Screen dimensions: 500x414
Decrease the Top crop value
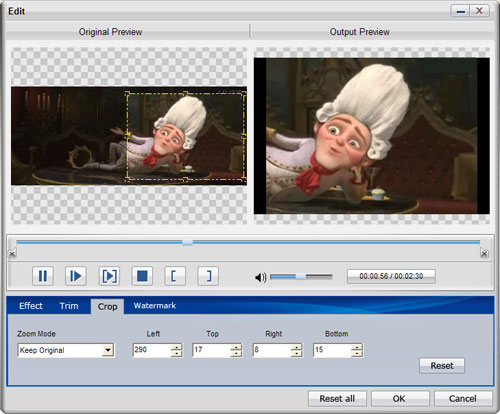236,353
